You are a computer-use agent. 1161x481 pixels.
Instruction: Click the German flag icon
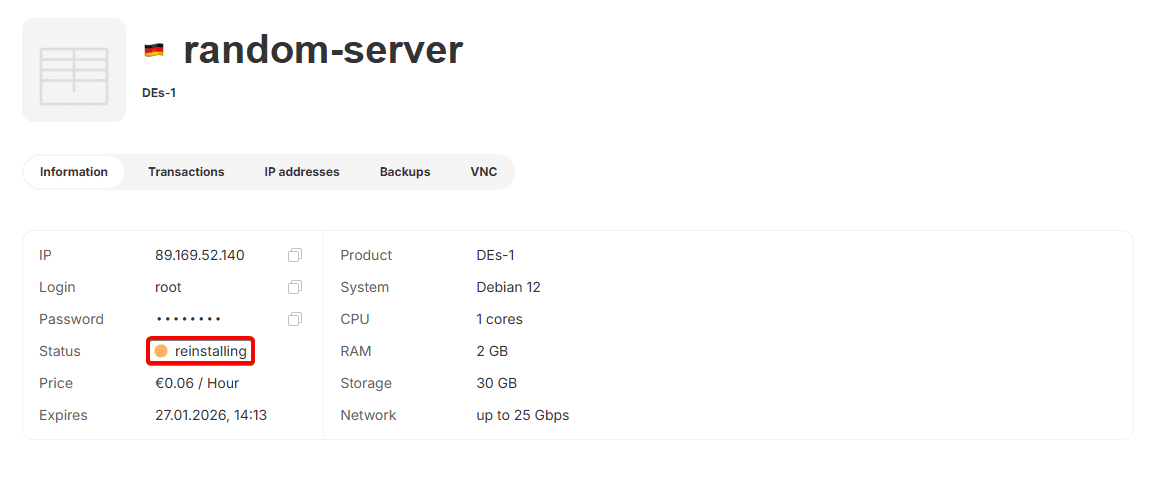pyautogui.click(x=154, y=50)
